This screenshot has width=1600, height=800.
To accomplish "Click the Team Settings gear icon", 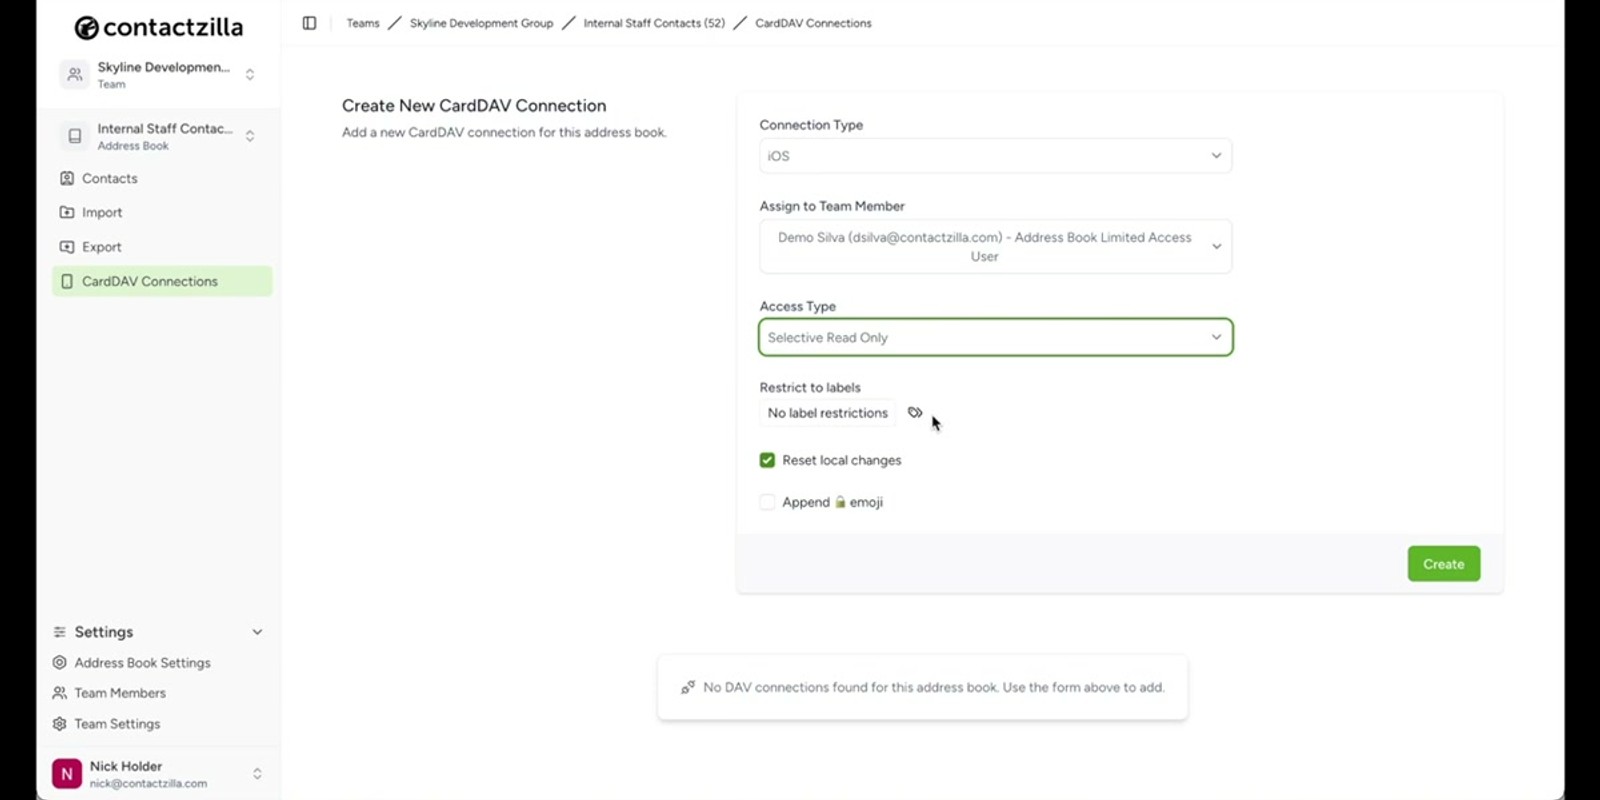I will [x=60, y=723].
